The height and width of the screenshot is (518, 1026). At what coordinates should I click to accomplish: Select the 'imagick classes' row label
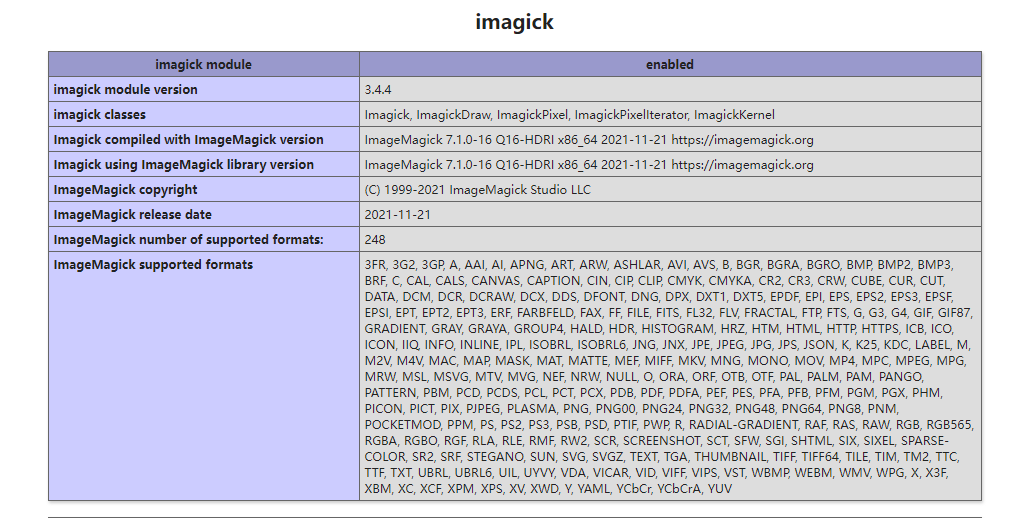point(99,114)
